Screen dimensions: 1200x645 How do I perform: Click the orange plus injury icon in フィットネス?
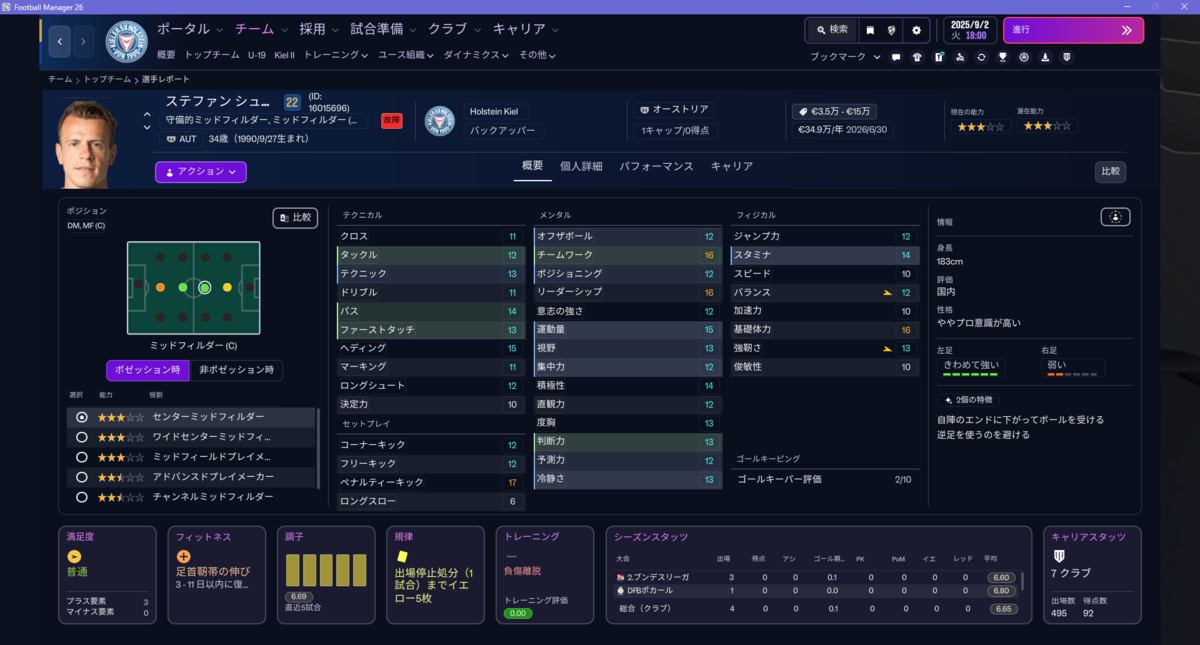(183, 556)
